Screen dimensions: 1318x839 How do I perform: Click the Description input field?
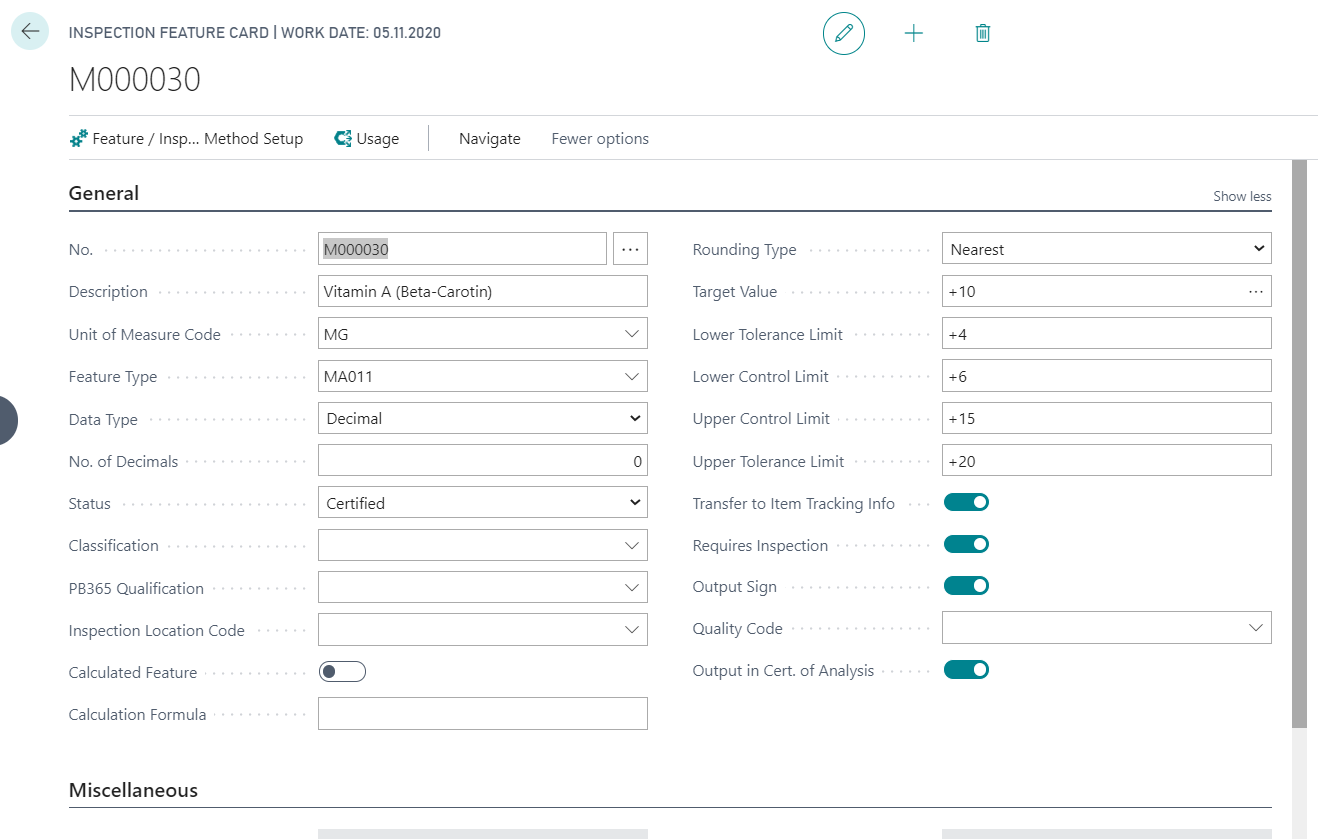483,292
